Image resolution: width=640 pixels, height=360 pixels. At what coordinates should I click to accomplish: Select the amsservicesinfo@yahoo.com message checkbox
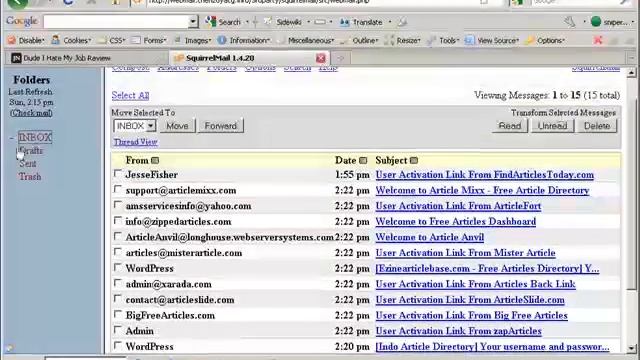coord(118,205)
